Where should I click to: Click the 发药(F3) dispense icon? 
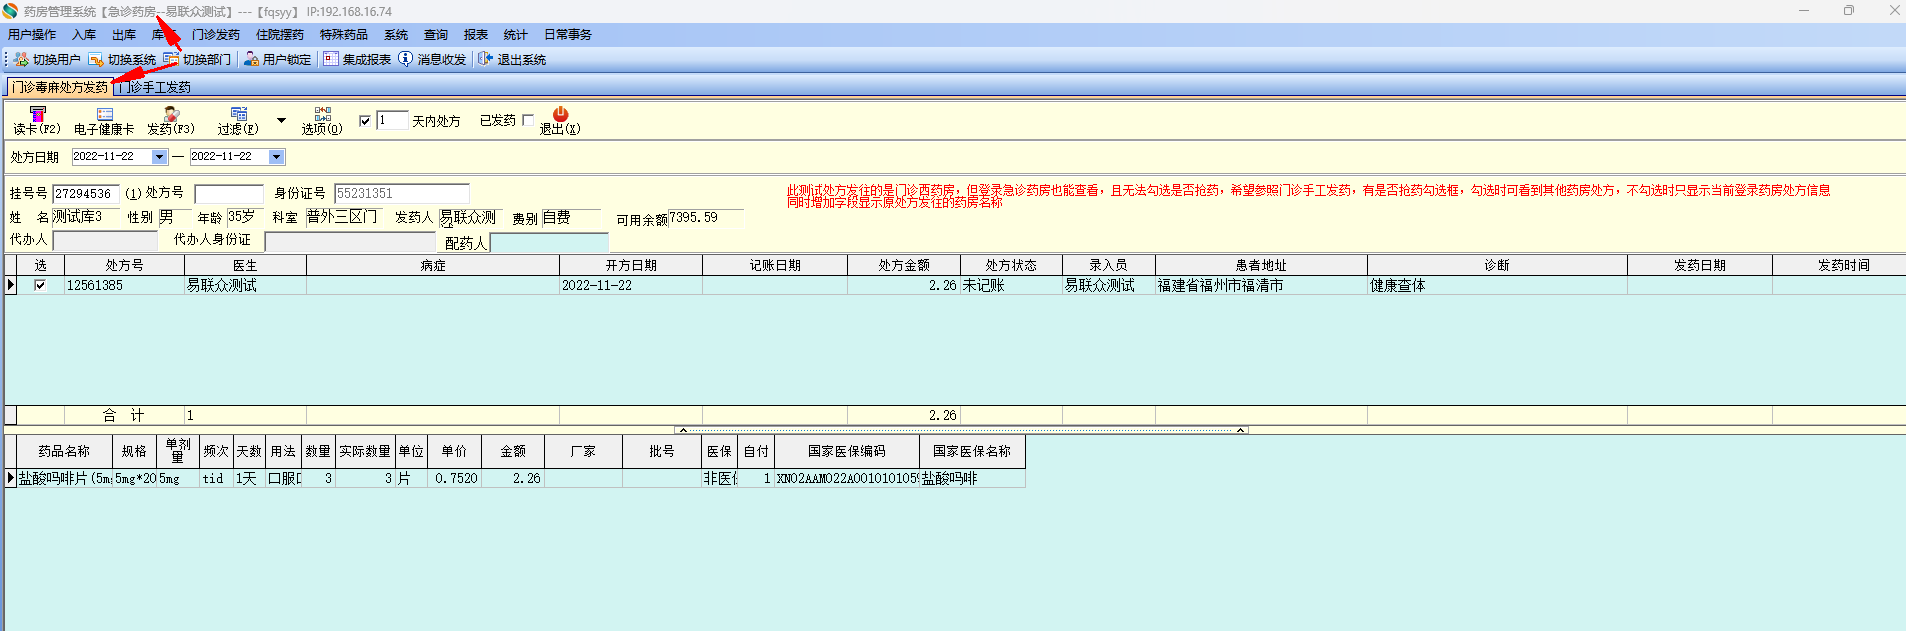[x=171, y=114]
